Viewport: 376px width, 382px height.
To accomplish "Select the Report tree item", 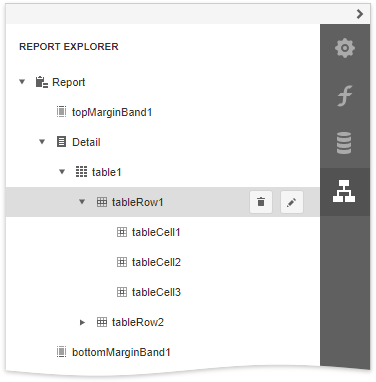I will click(68, 82).
